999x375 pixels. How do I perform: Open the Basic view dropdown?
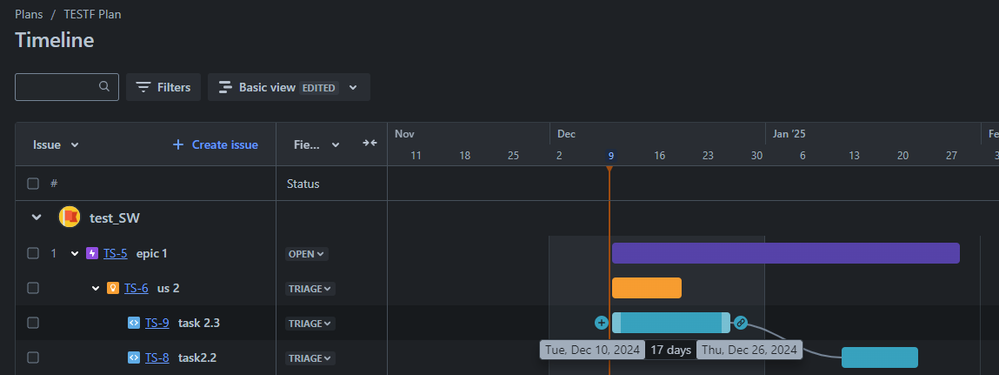click(x=289, y=87)
